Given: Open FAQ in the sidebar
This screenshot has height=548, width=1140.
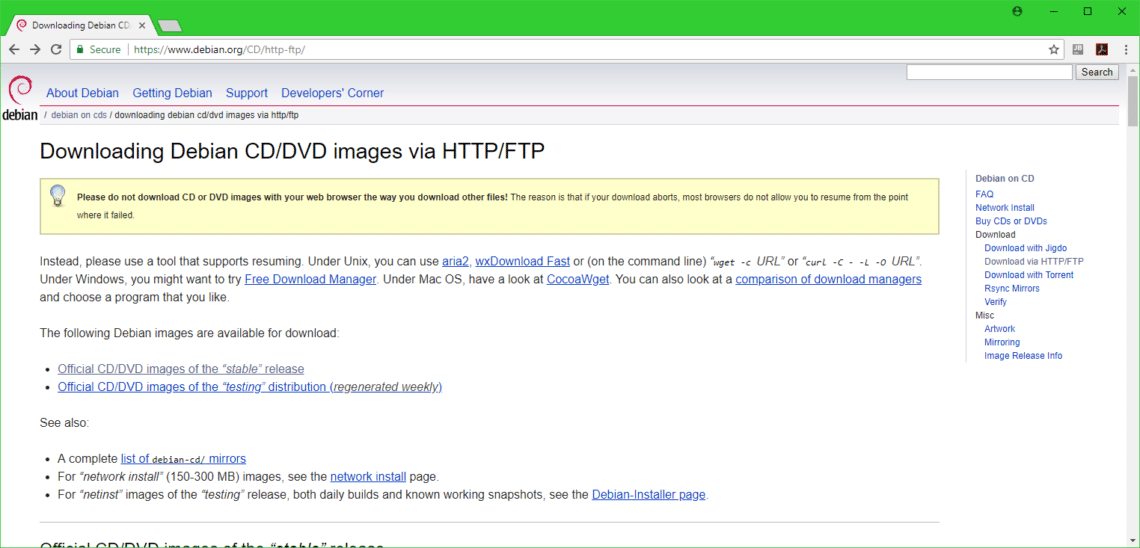Looking at the screenshot, I should [x=984, y=194].
